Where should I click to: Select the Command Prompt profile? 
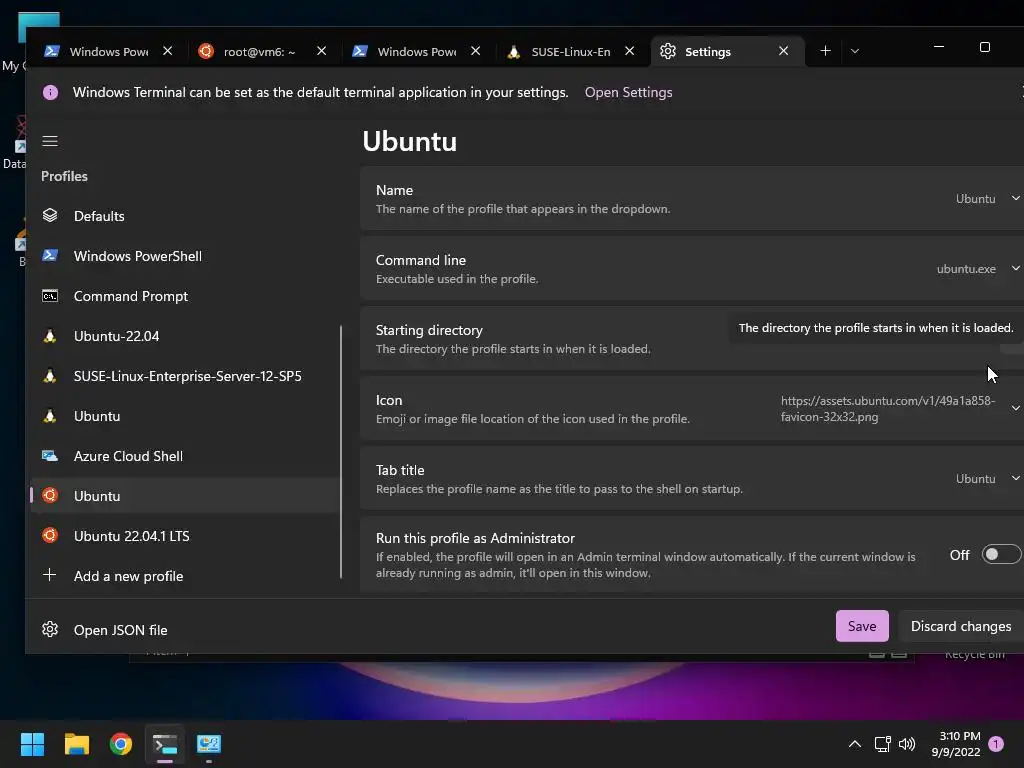[184, 296]
